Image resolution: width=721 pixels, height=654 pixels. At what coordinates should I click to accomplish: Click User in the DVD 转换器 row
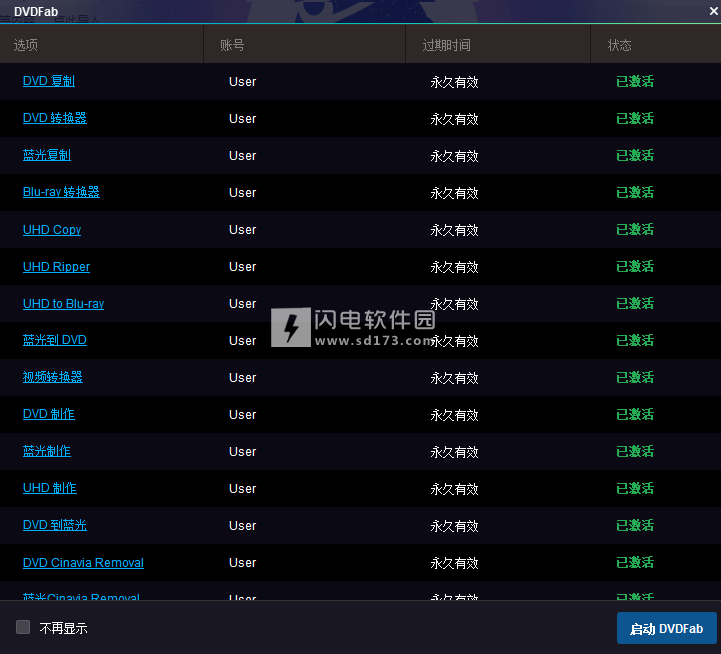pyautogui.click(x=242, y=119)
